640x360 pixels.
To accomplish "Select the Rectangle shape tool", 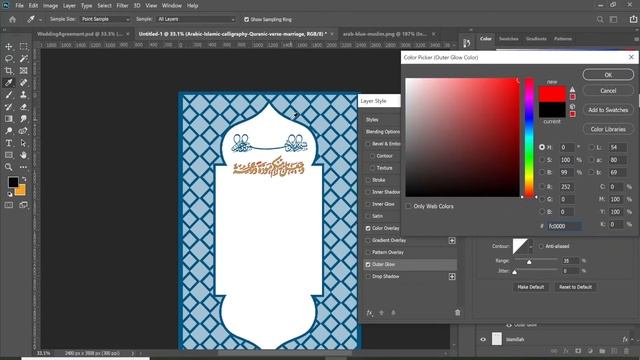I will [9, 155].
